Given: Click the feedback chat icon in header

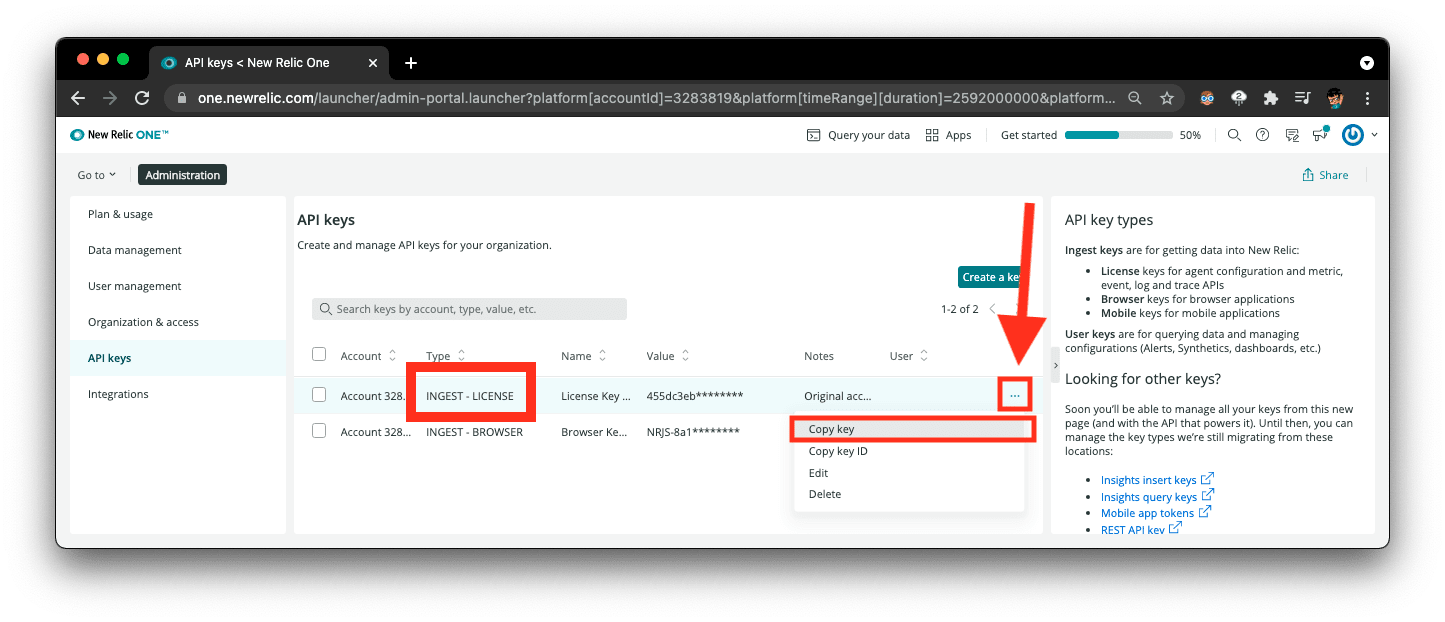Looking at the screenshot, I should pos(1292,135).
